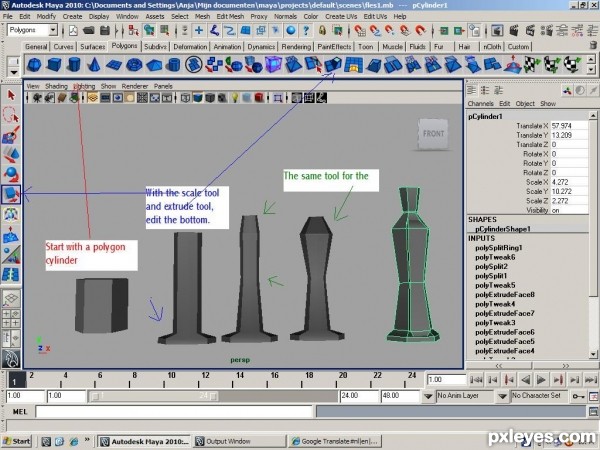Click the render current frame clapper icon
600x450 pixels.
tap(514, 30)
